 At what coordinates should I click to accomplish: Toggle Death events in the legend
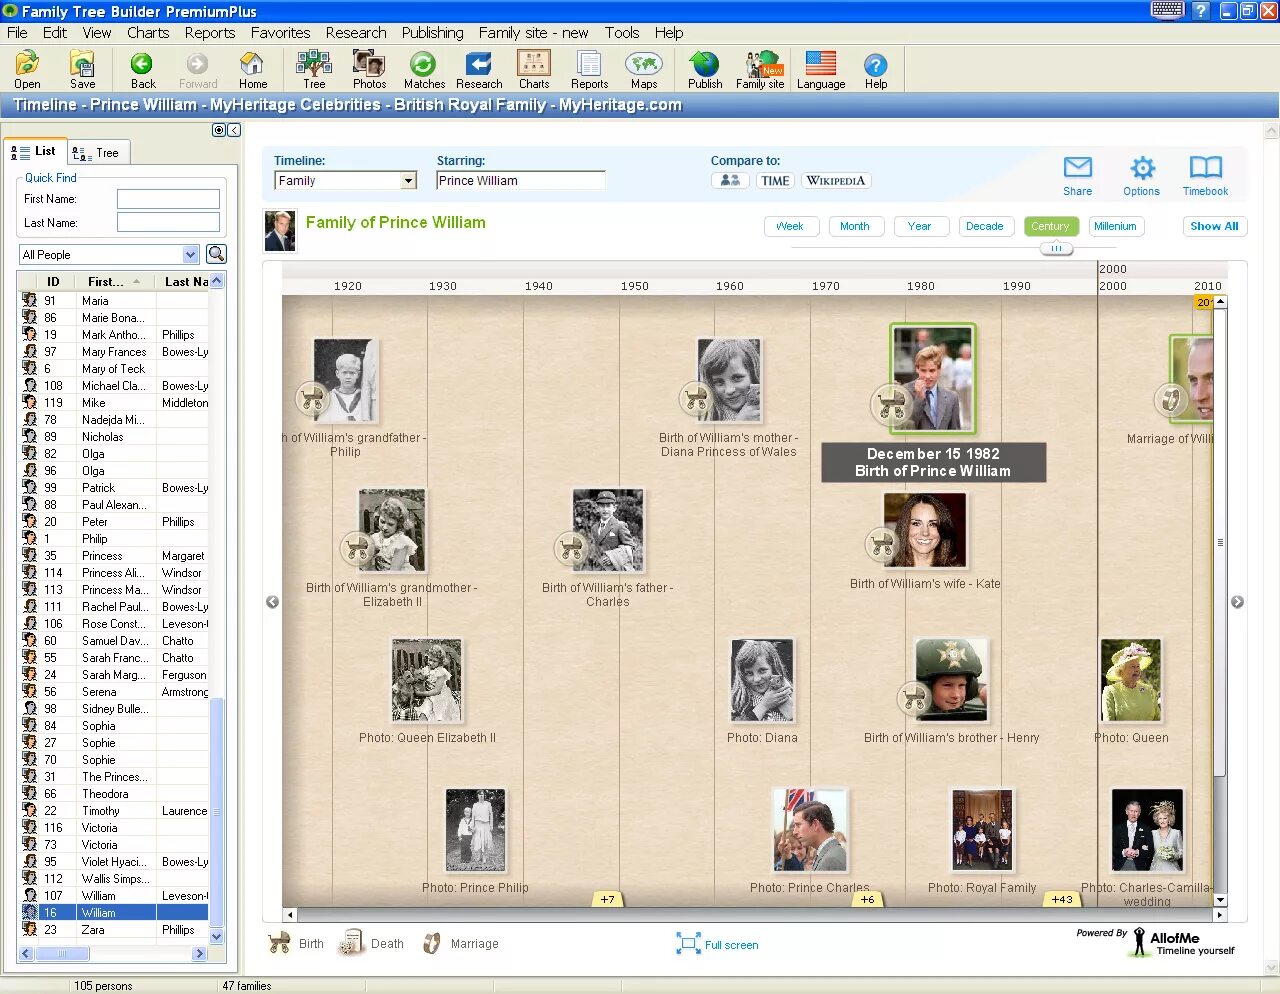tap(371, 943)
